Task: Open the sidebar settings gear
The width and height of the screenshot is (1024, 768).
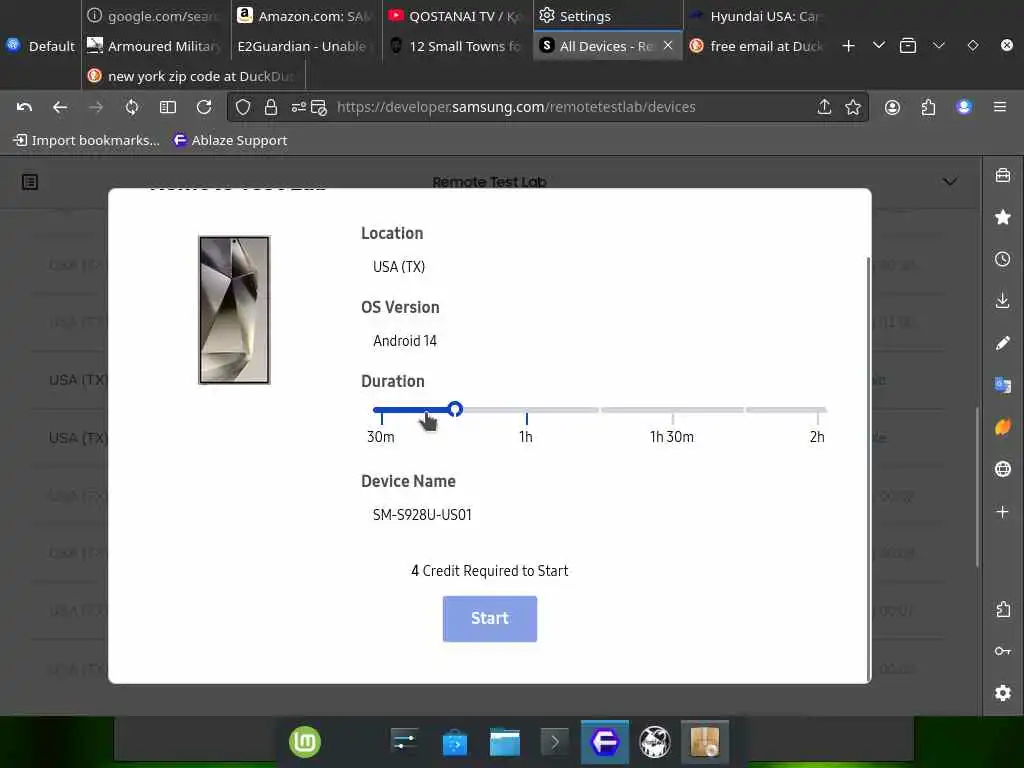Action: [1003, 693]
